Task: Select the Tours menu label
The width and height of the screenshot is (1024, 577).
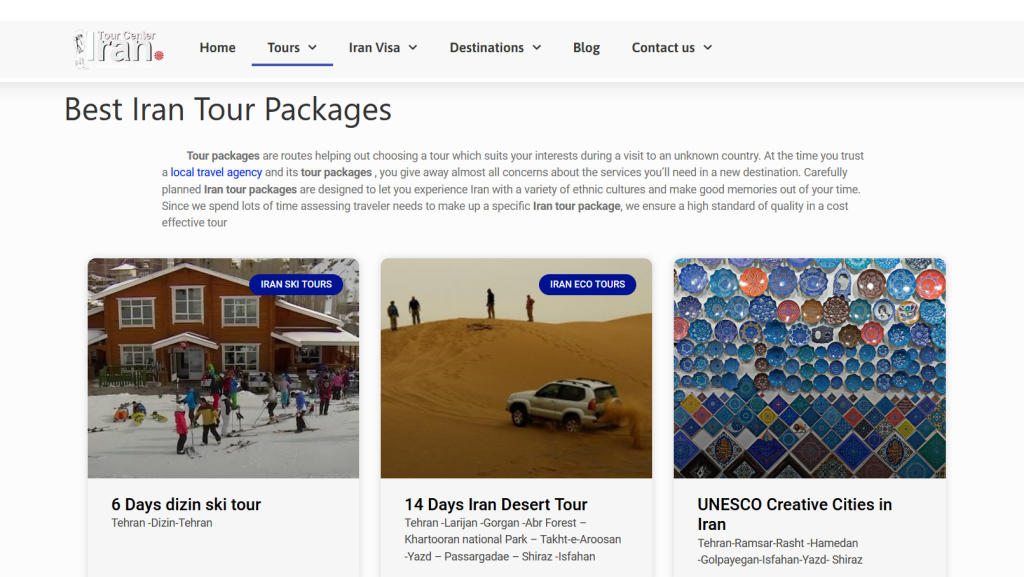Action: click(x=283, y=48)
